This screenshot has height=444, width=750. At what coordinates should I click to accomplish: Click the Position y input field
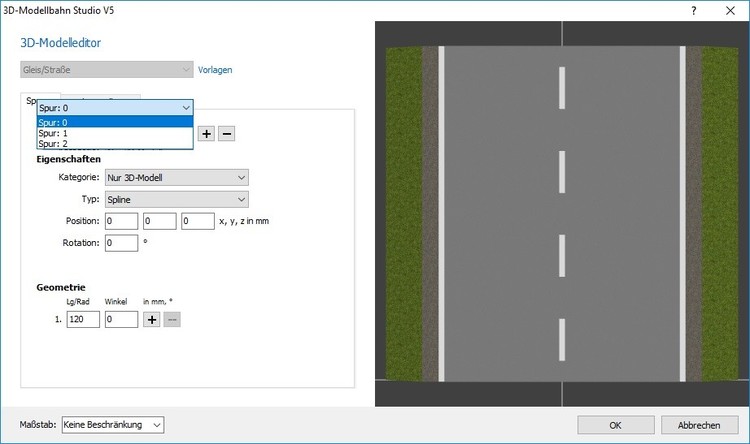click(x=160, y=221)
